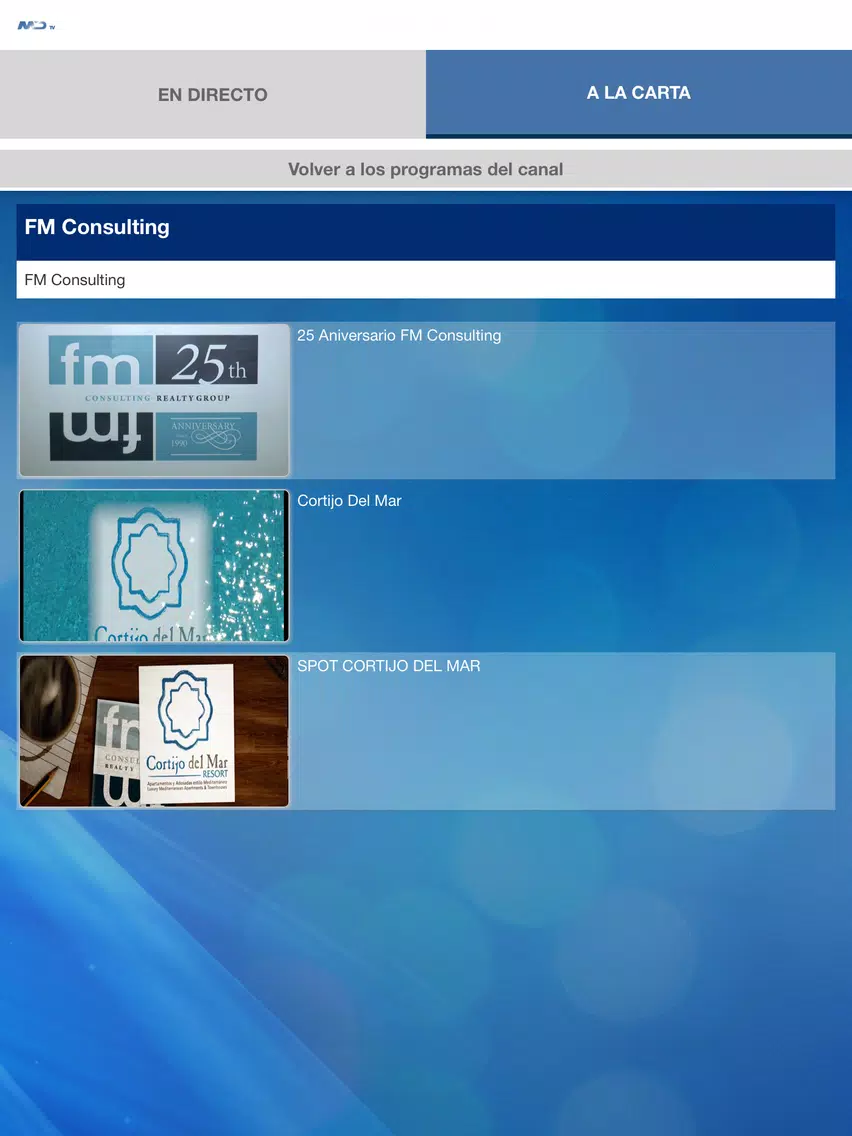852x1136 pixels.
Task: Select the SPOT CORTIJO DEL MAR title
Action: click(x=389, y=666)
